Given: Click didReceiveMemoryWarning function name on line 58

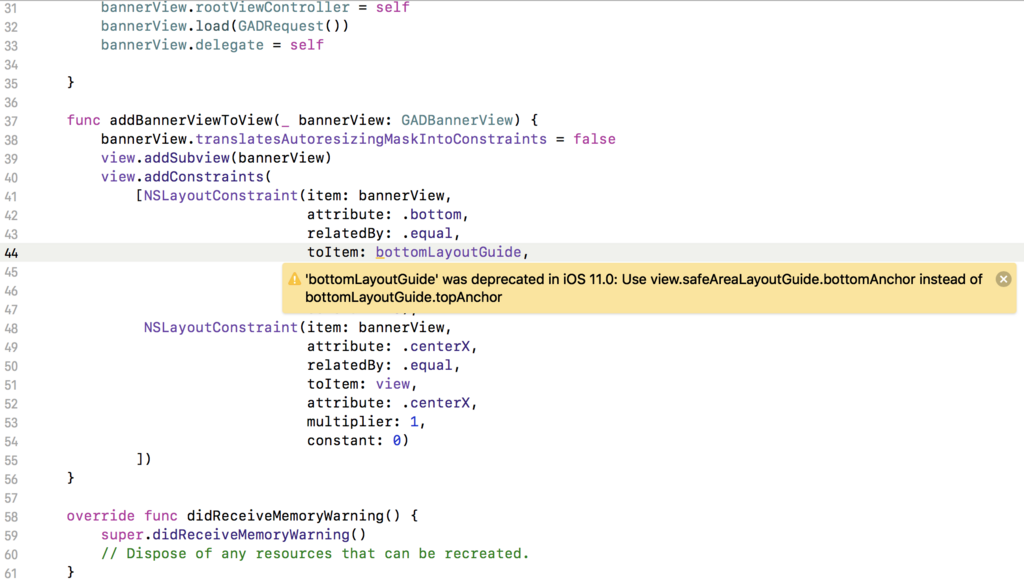Looking at the screenshot, I should (x=285, y=516).
